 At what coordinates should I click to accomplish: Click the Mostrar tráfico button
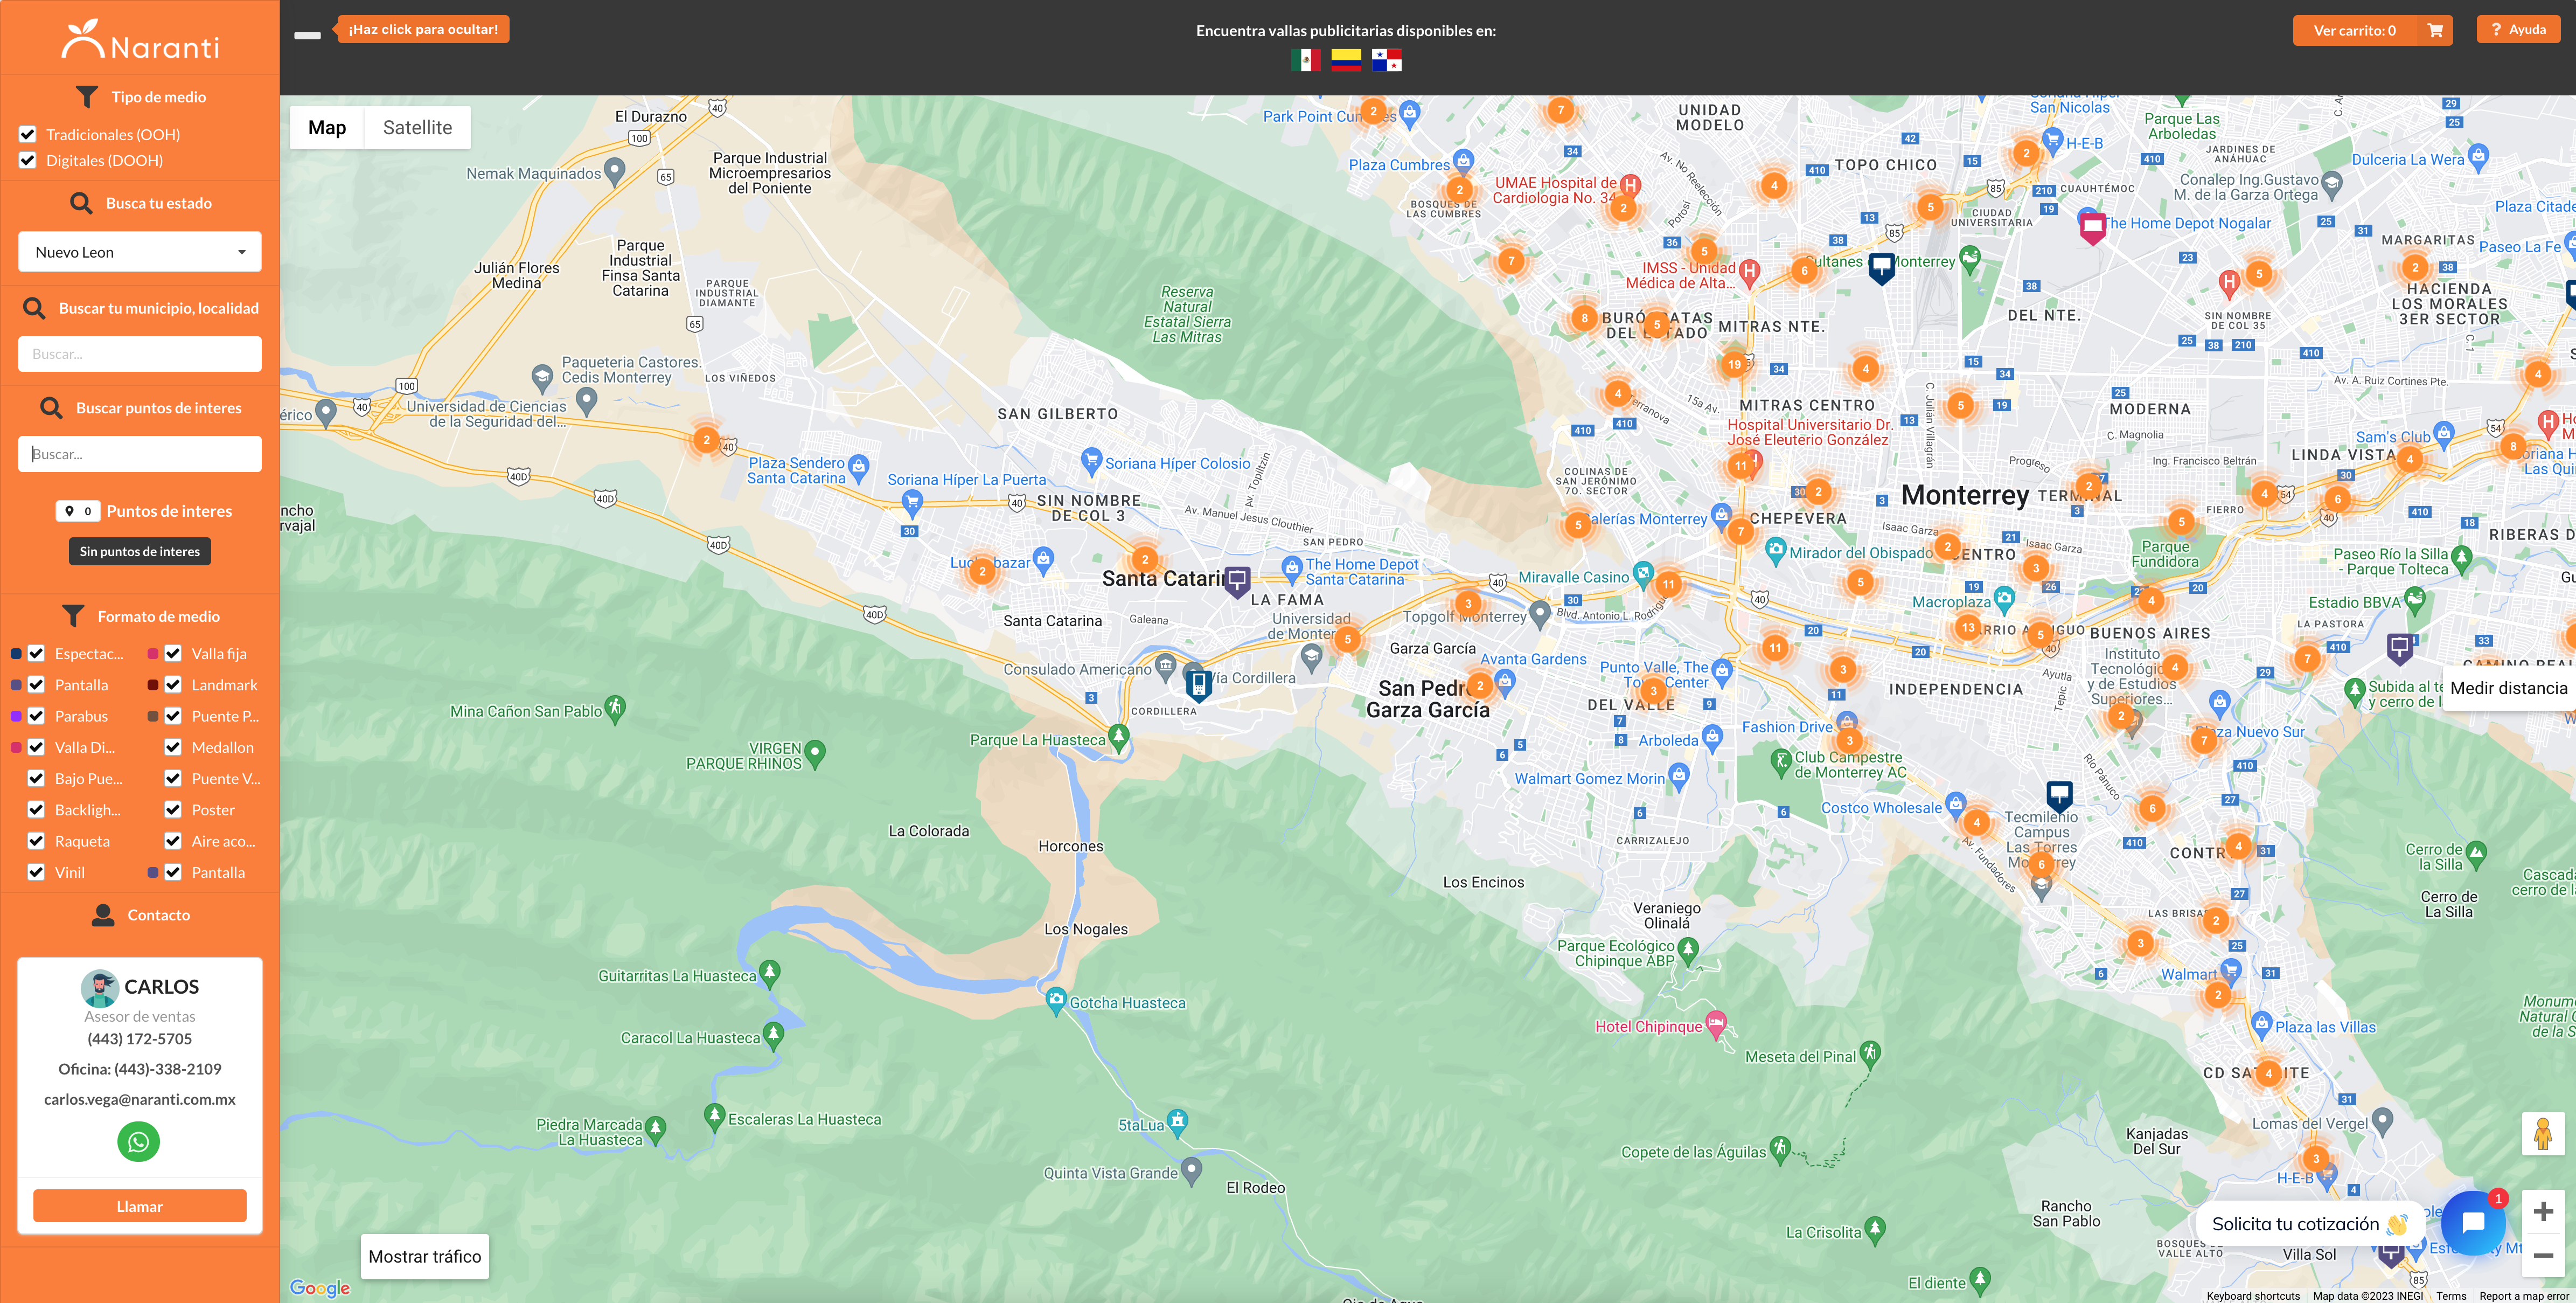click(424, 1256)
